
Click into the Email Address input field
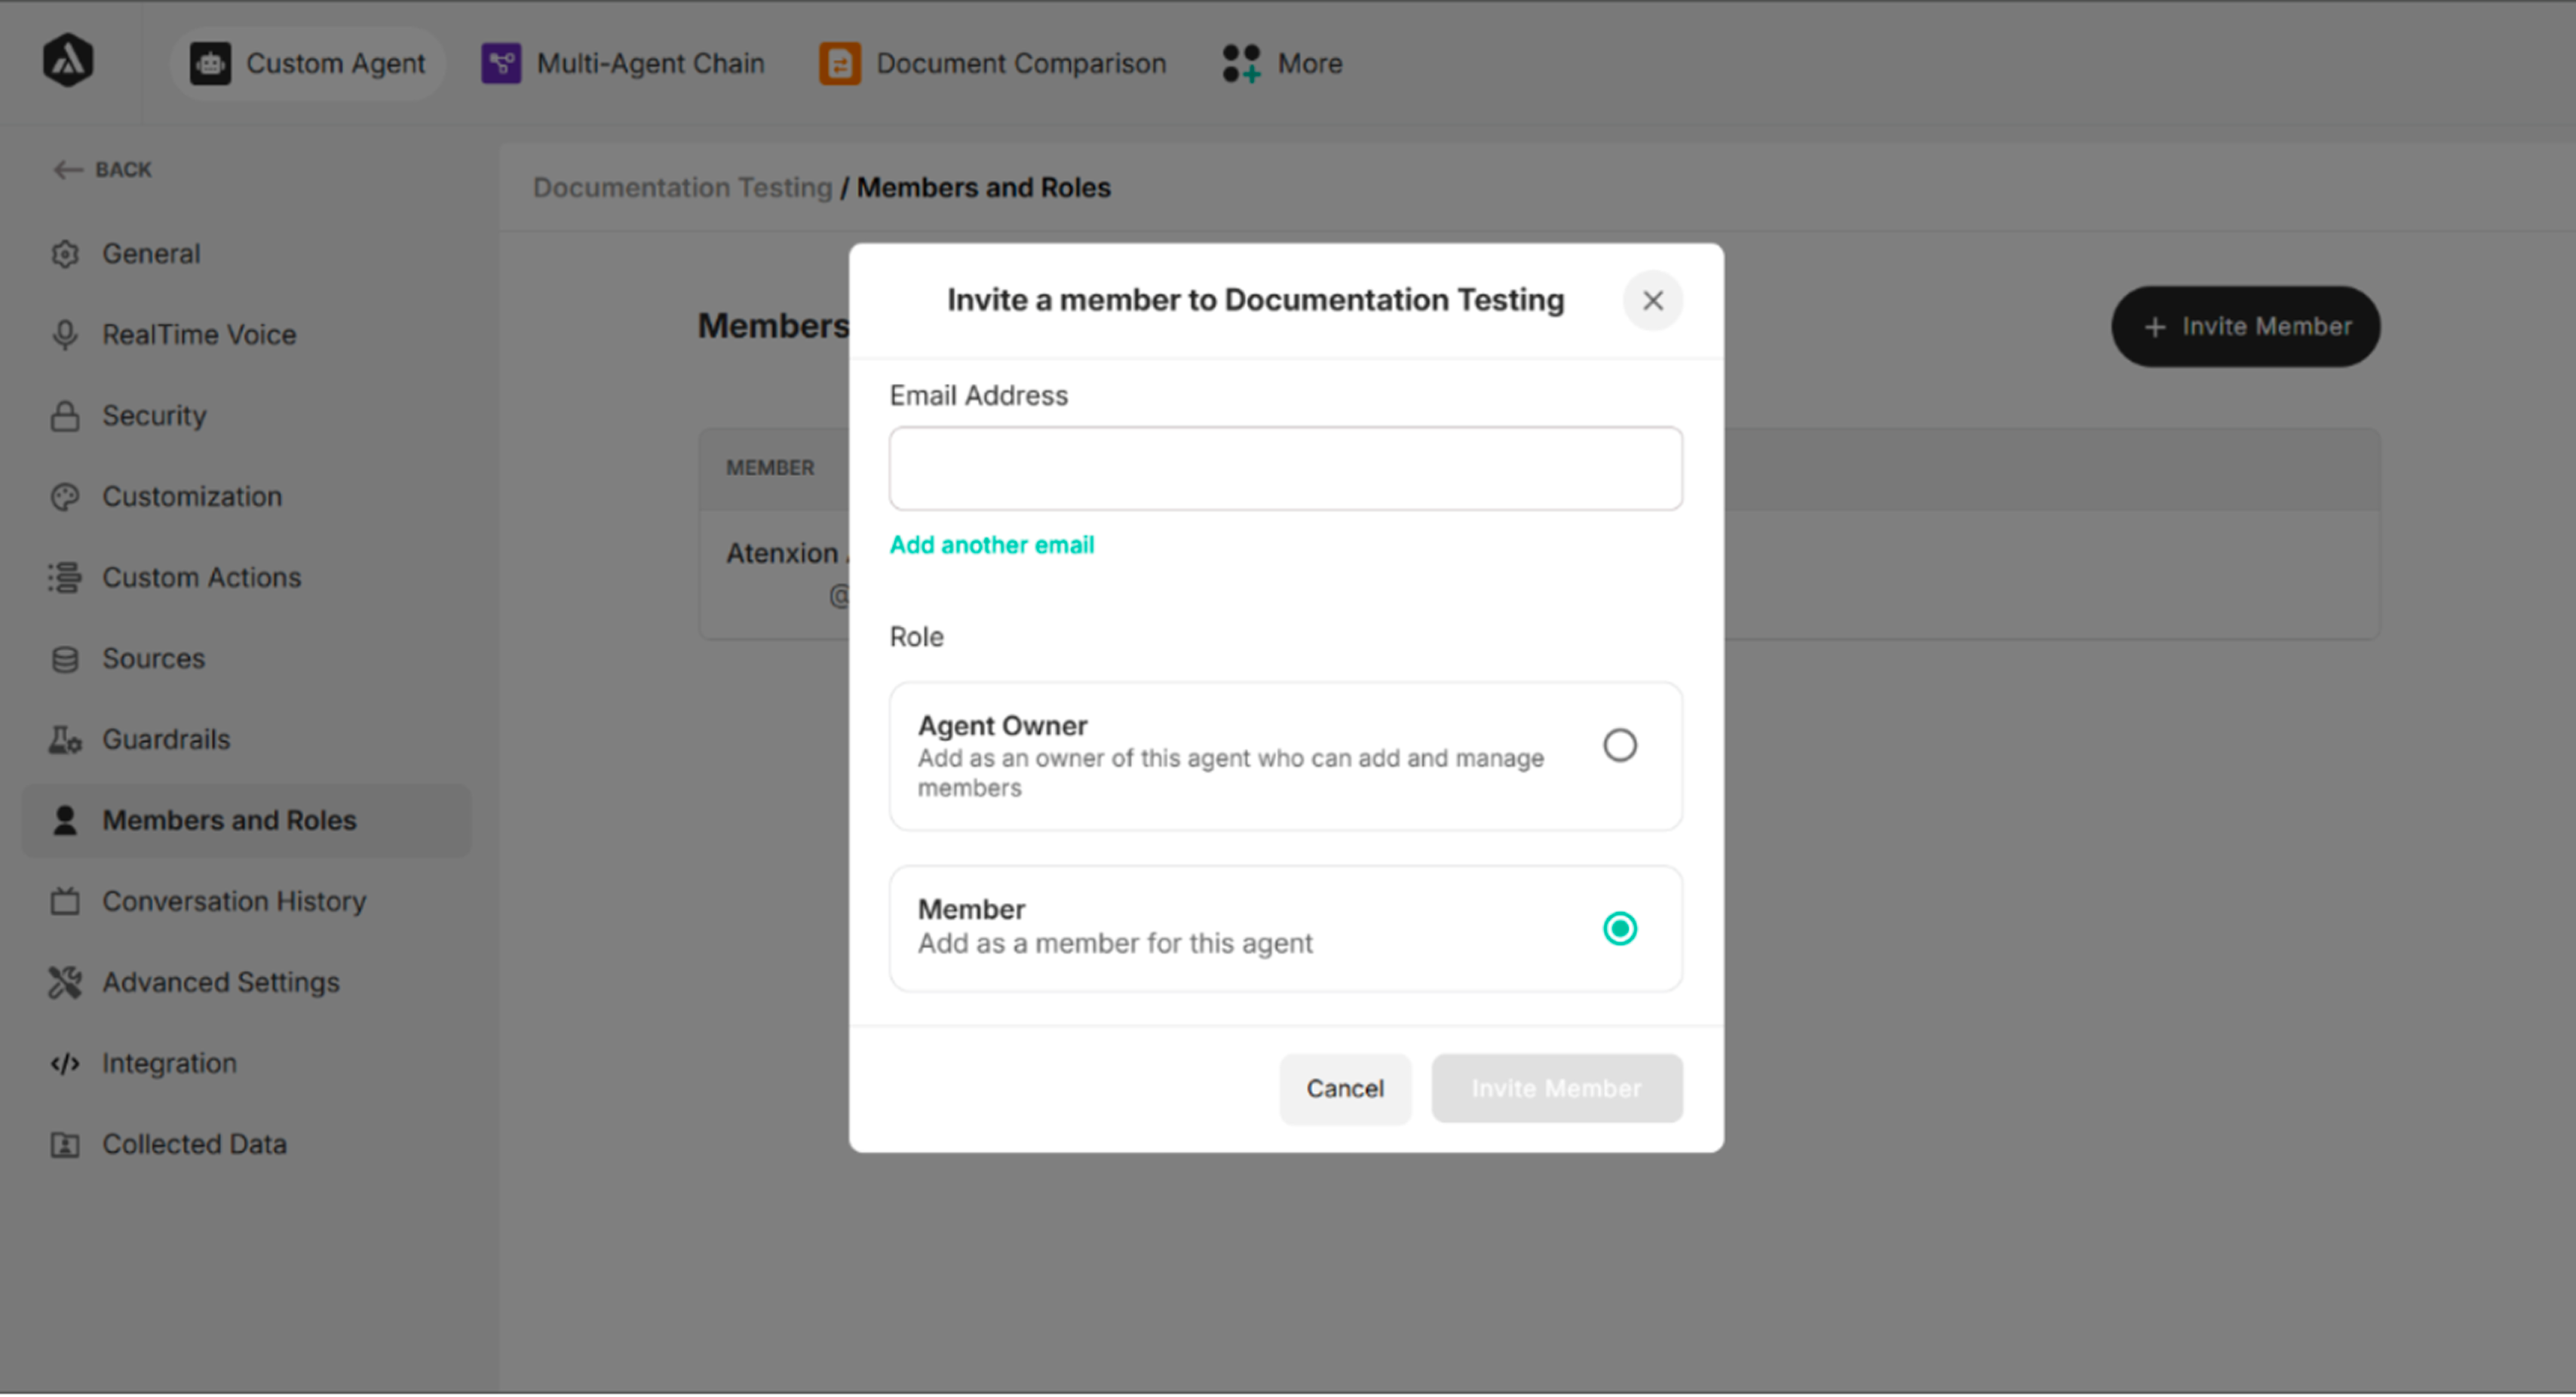[1286, 469]
